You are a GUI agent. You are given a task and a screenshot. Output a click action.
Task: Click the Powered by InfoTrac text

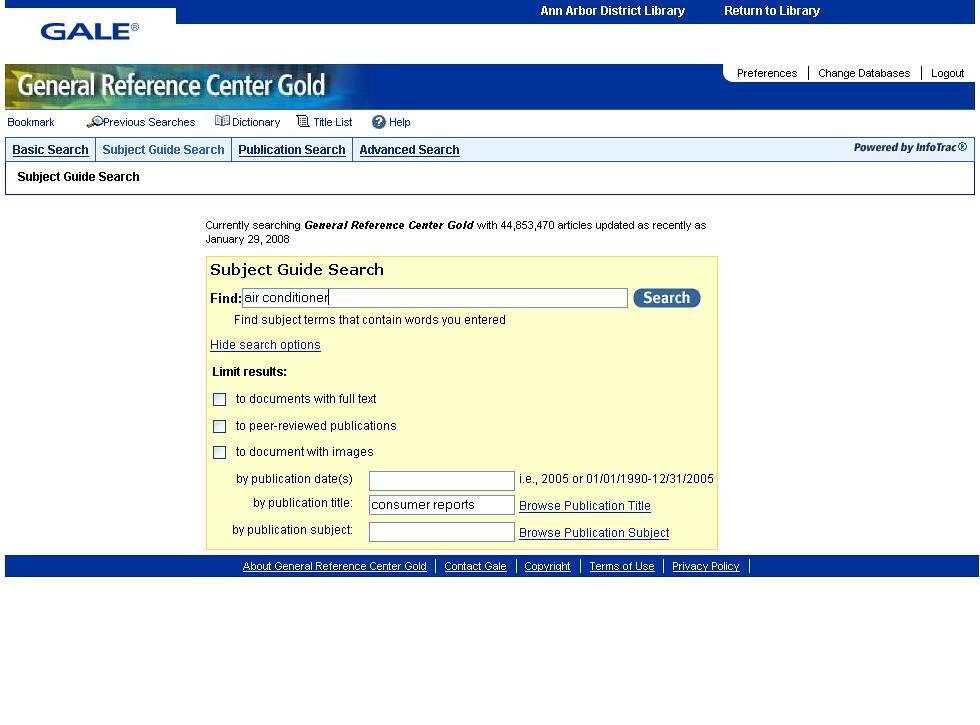pos(910,148)
